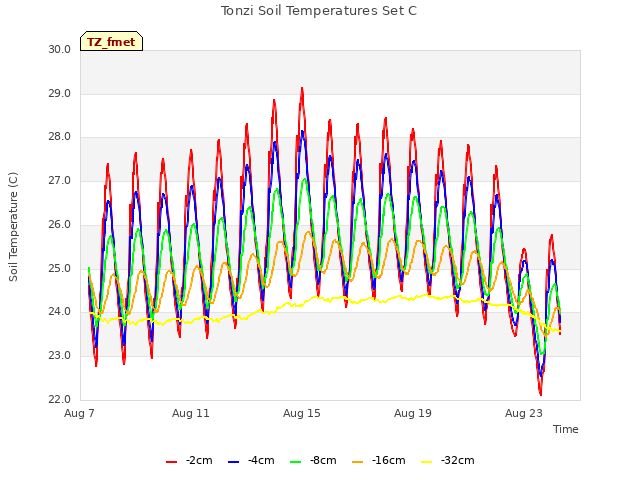Click the Aug 7 x-axis tick label
This screenshot has height=480, width=640.
tap(79, 413)
